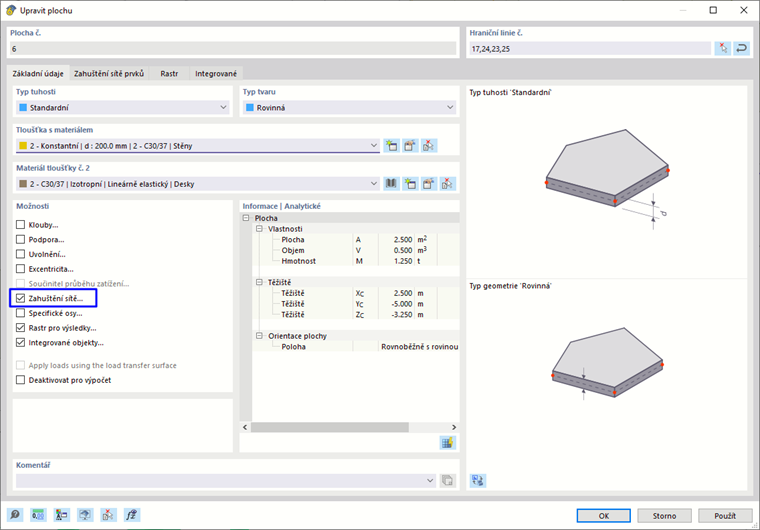The height and width of the screenshot is (530, 760).
Task: Click the OK button
Action: tap(603, 515)
